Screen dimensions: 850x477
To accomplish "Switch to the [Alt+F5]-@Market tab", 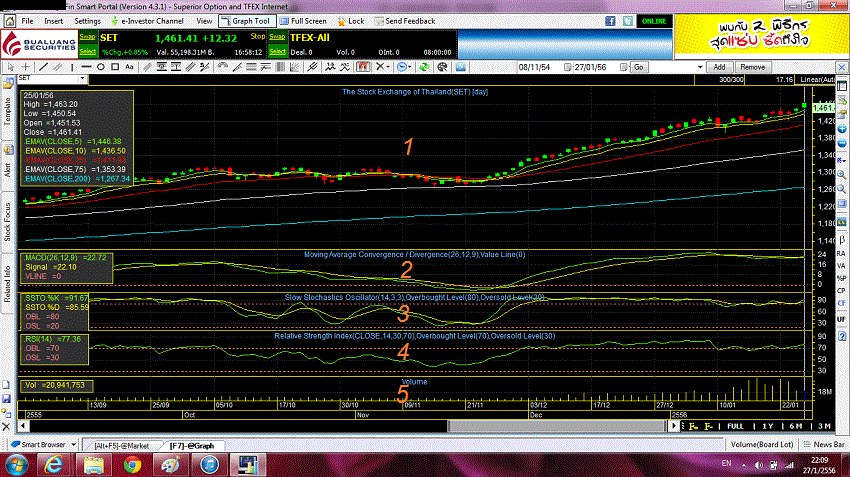I will pos(121,446).
